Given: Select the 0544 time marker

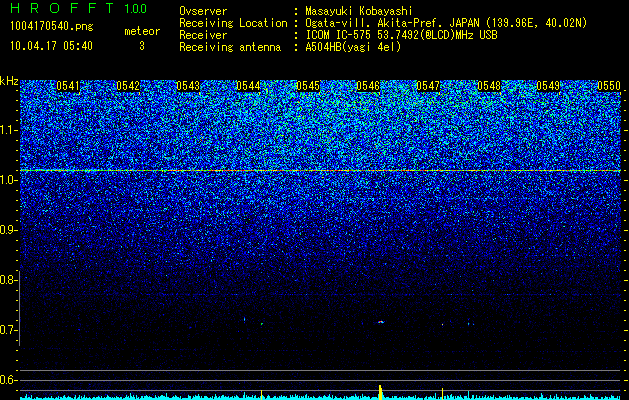Looking at the screenshot, I should coord(248,86).
